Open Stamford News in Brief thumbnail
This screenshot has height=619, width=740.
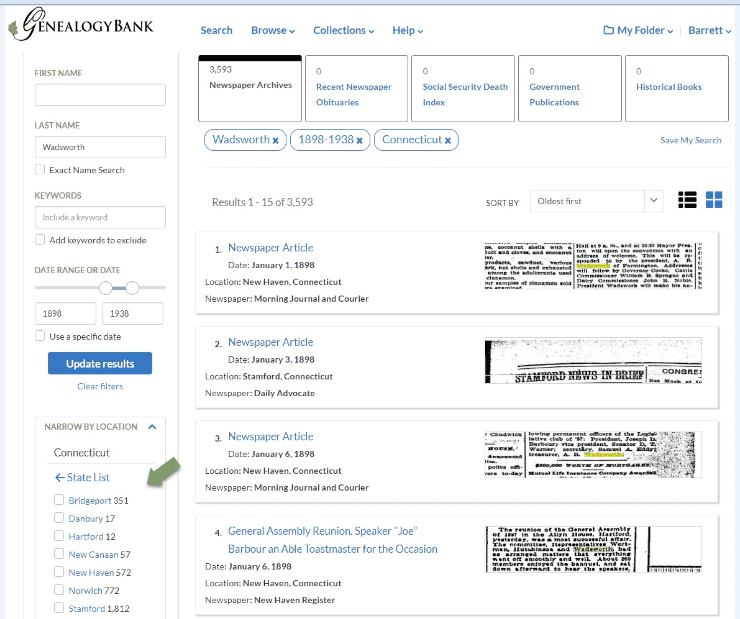pyautogui.click(x=593, y=360)
